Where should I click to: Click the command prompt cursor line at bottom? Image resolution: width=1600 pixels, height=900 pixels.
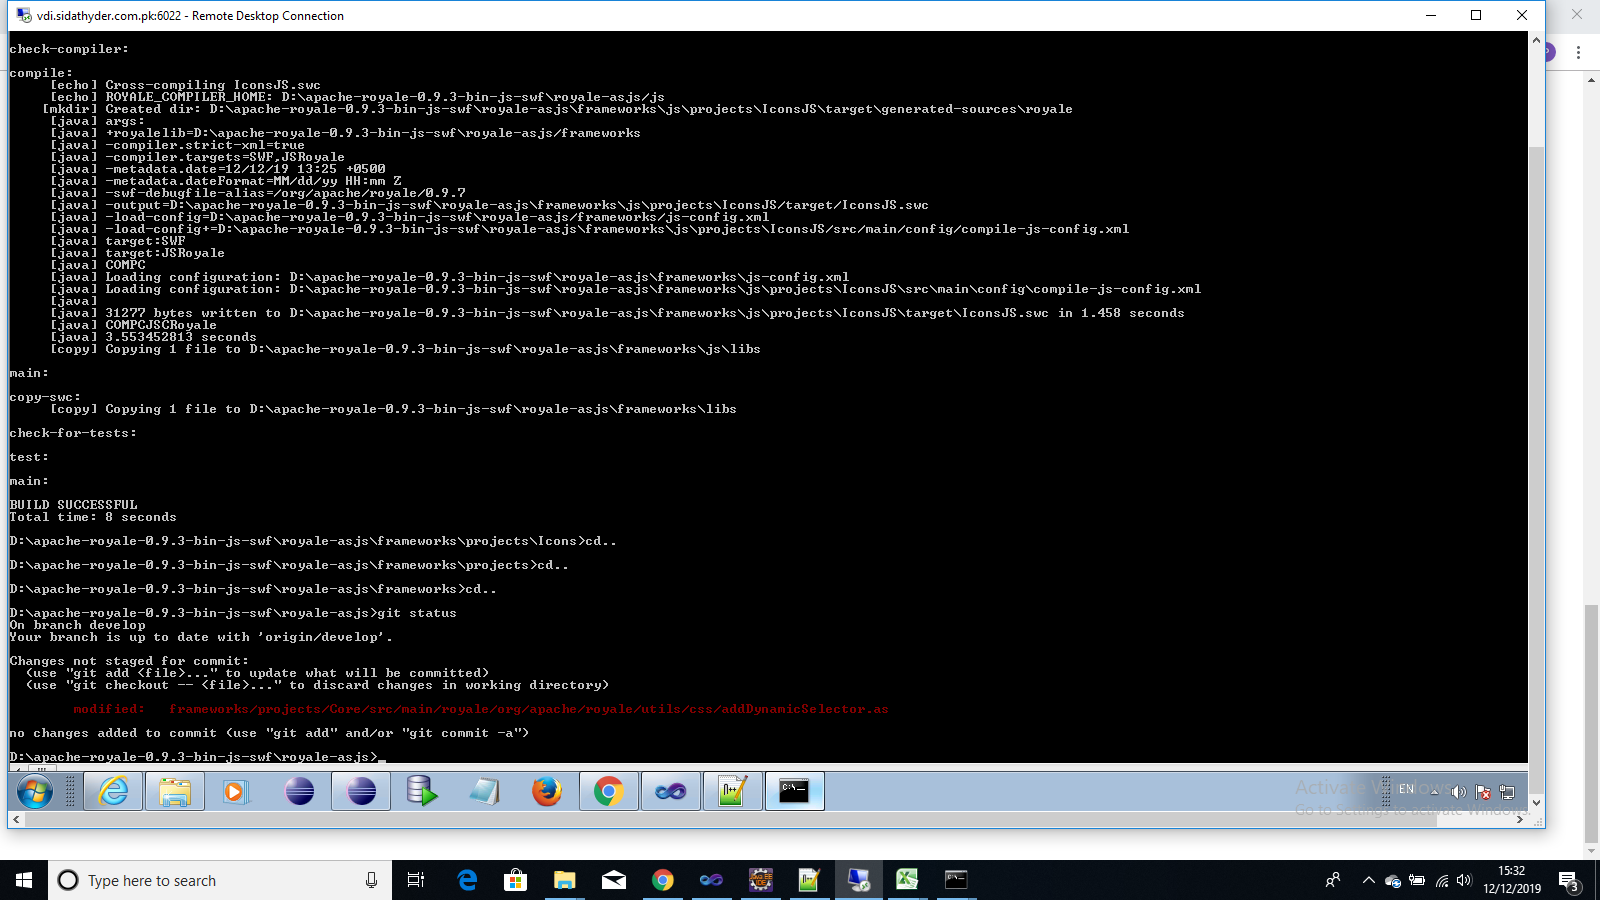coord(198,757)
